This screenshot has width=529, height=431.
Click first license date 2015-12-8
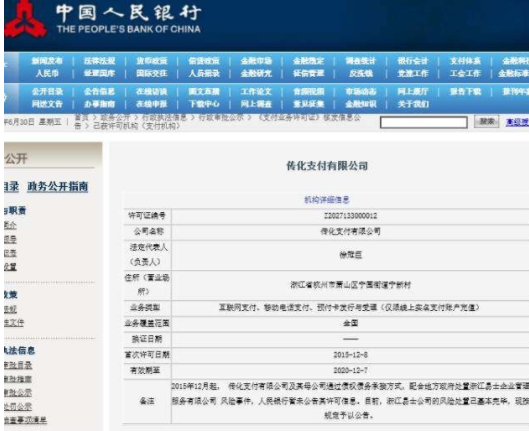click(351, 355)
